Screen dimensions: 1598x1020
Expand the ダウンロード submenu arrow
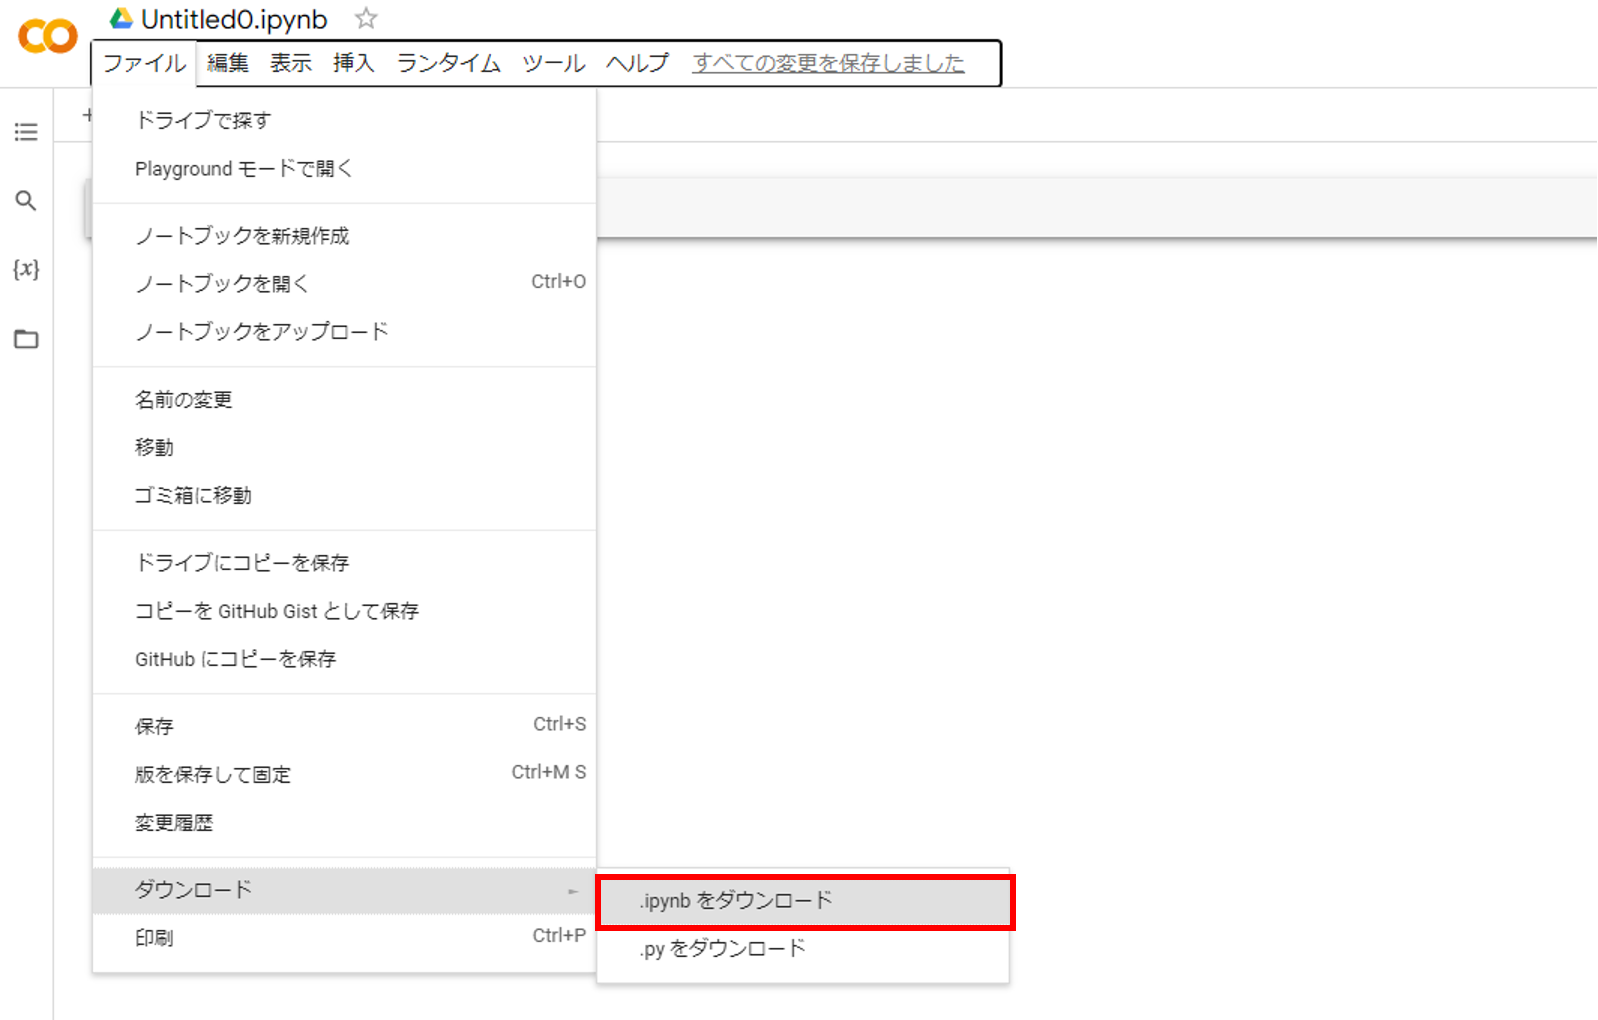coord(572,890)
